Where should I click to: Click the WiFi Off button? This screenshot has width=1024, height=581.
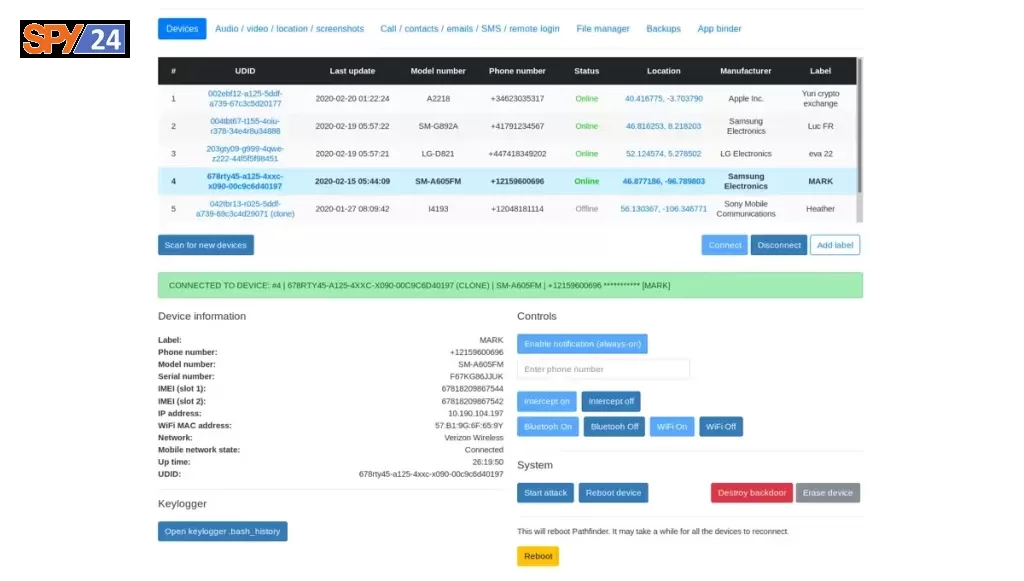coord(720,426)
